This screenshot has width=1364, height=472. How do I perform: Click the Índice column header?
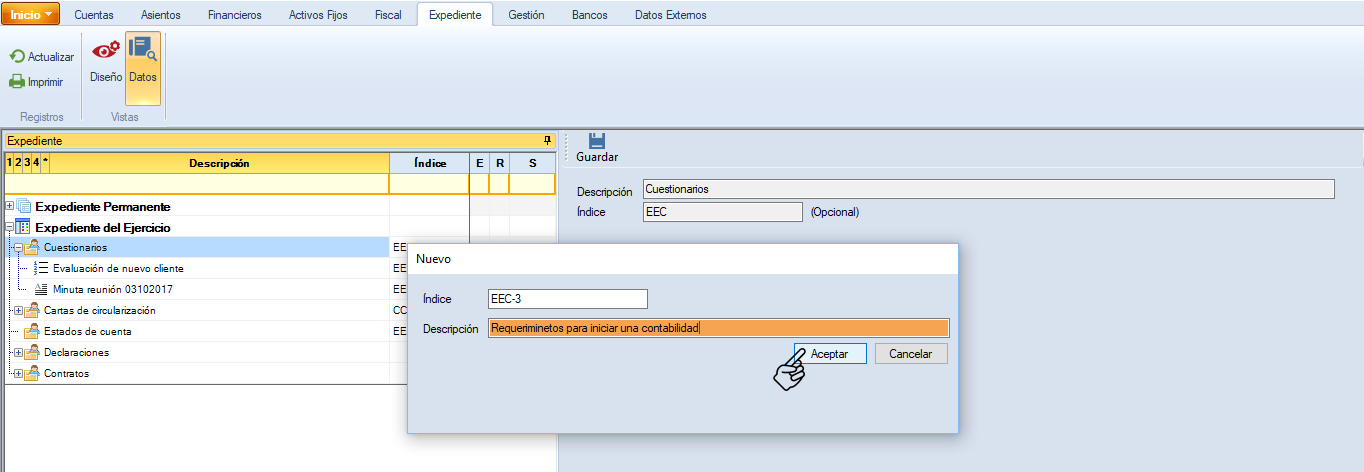pos(429,163)
